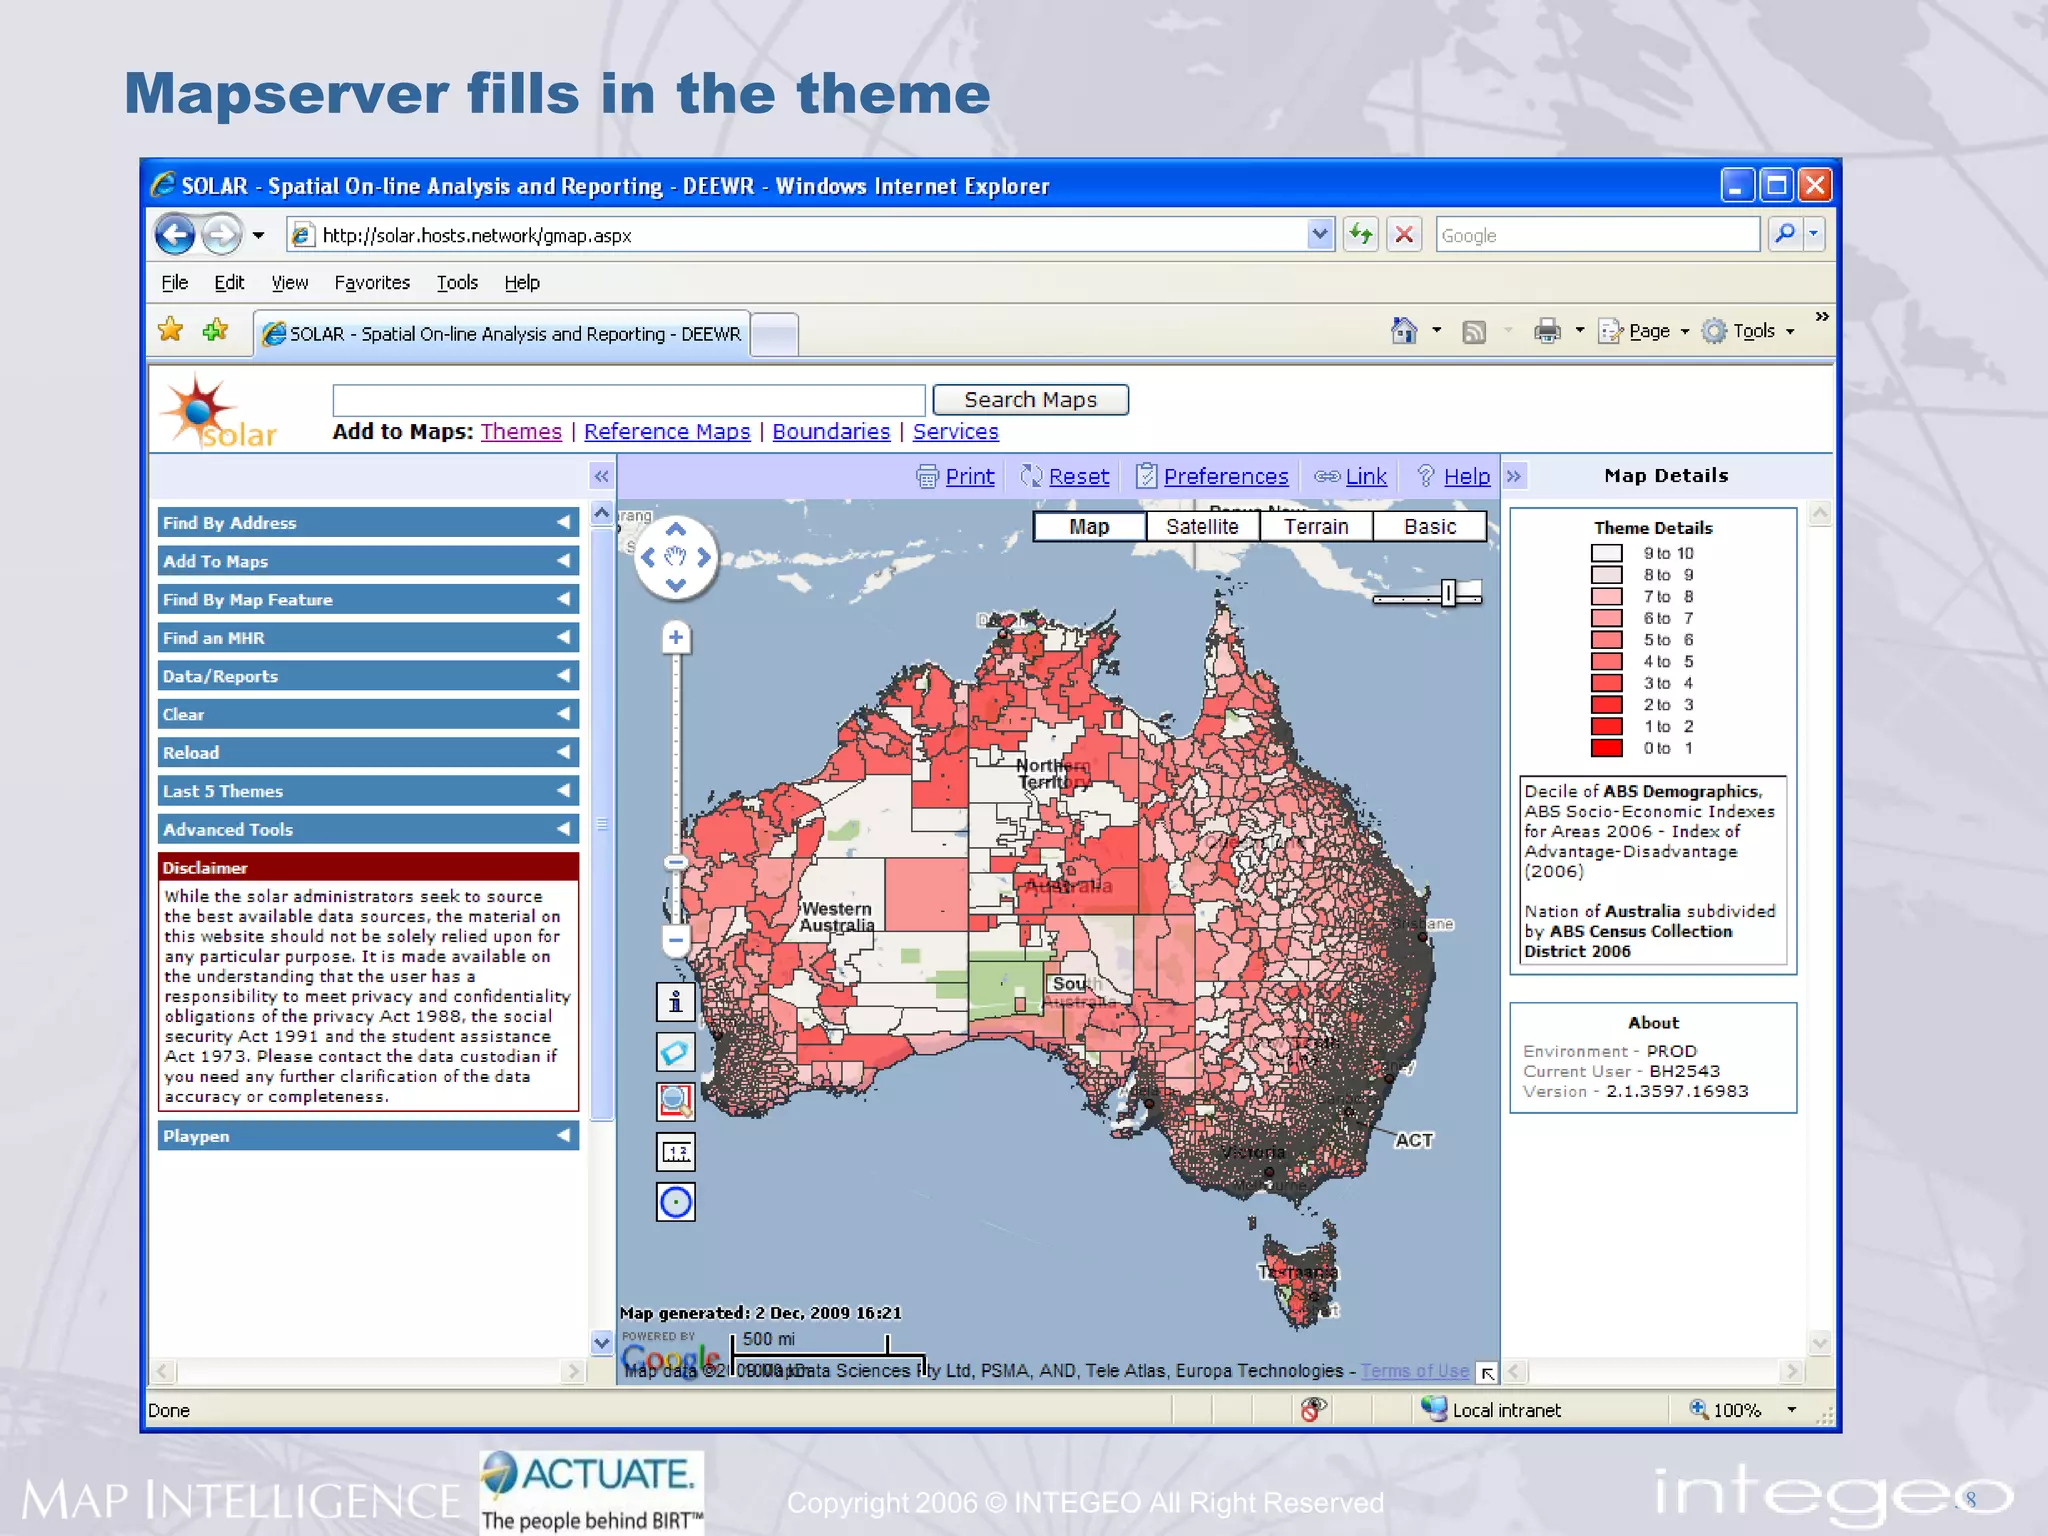The width and height of the screenshot is (2048, 1536).
Task: Click the Stop loading red X icon
Action: point(1404,234)
